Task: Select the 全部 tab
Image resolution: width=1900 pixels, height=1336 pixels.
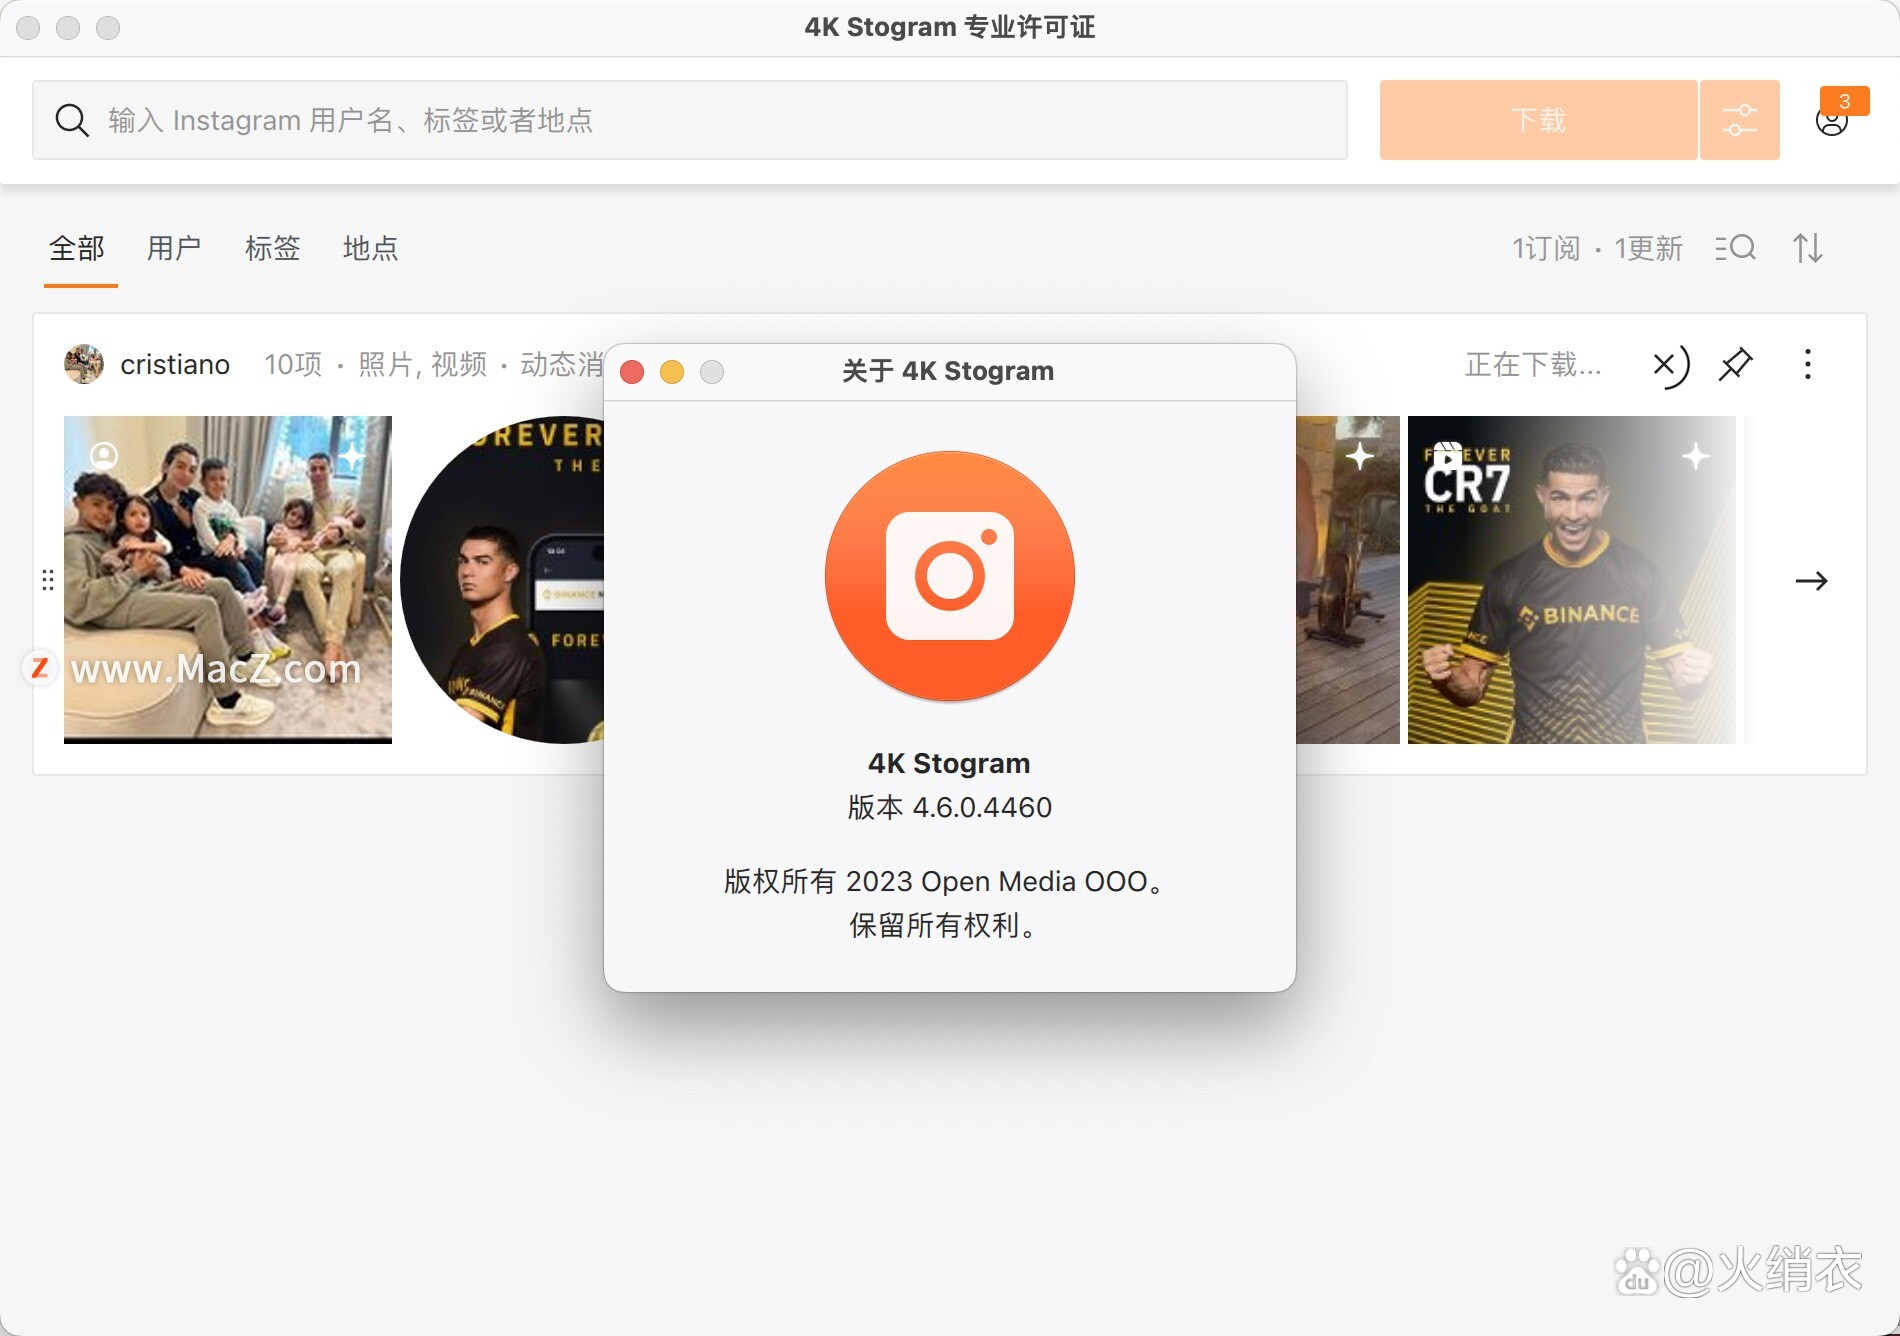Action: 77,248
